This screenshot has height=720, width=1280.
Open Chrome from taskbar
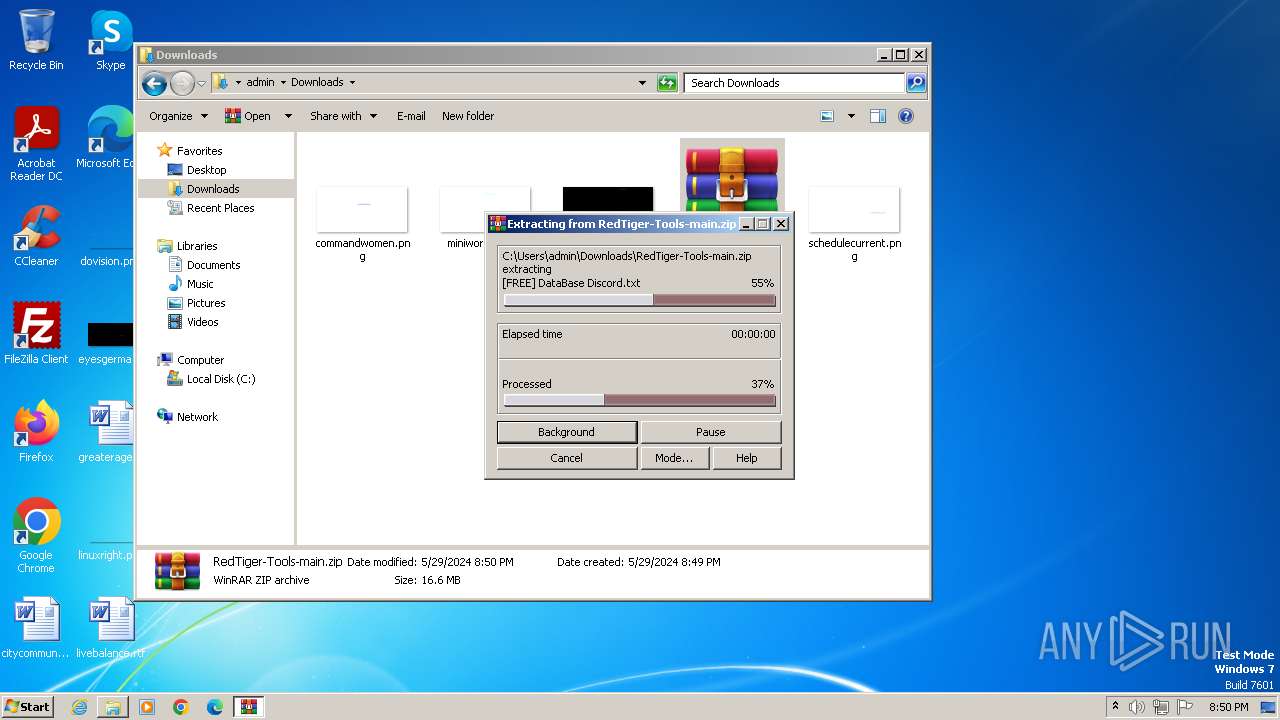(181, 707)
